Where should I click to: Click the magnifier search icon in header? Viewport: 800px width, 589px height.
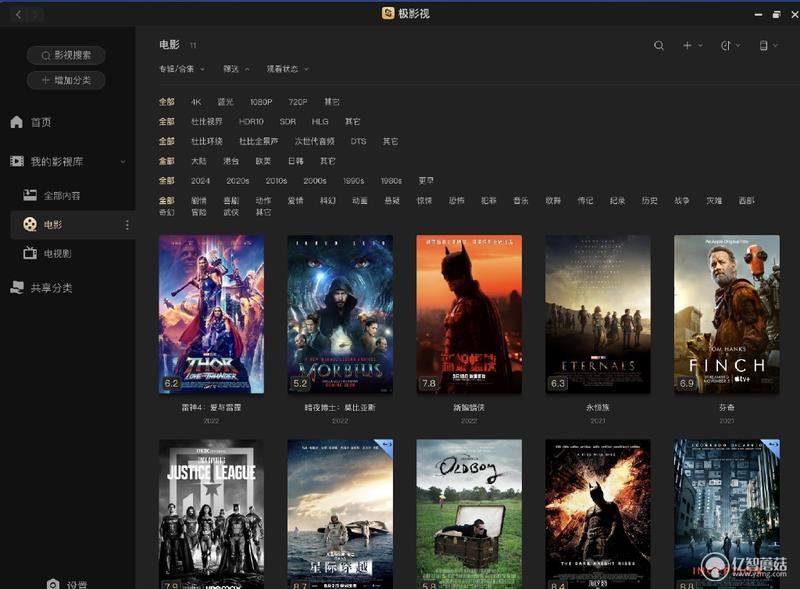pos(659,45)
